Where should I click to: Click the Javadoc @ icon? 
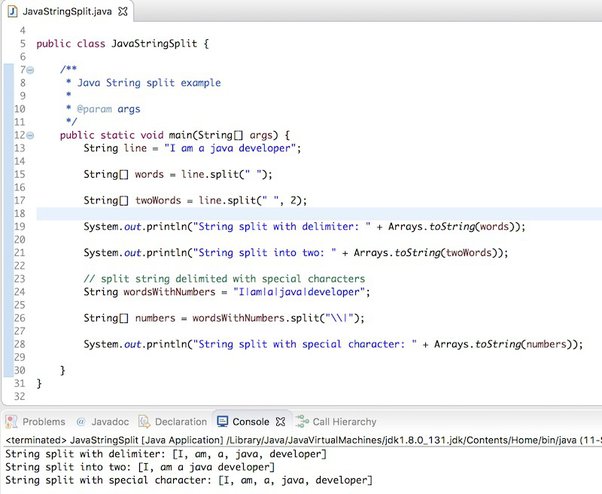pyautogui.click(x=81, y=422)
